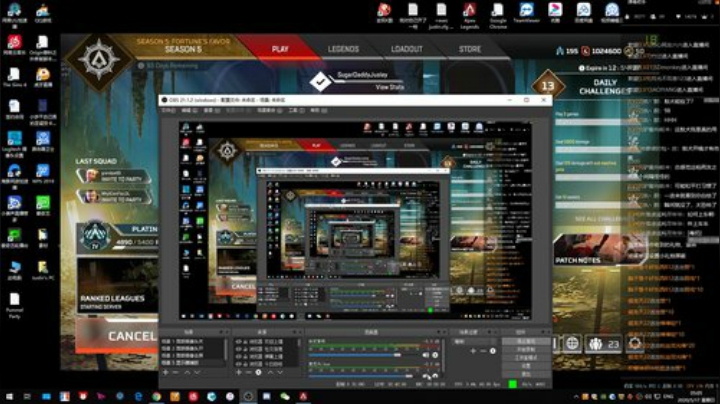Image resolution: width=720 pixels, height=404 pixels.
Task: Select the PLAY tab in Apex
Action: (x=280, y=49)
